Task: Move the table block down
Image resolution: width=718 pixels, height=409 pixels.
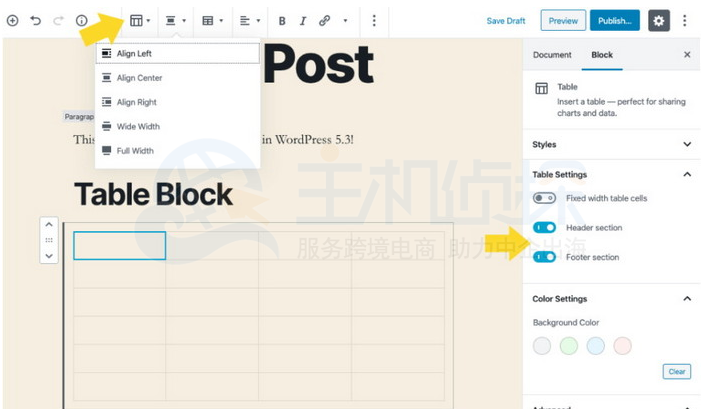Action: click(x=49, y=256)
